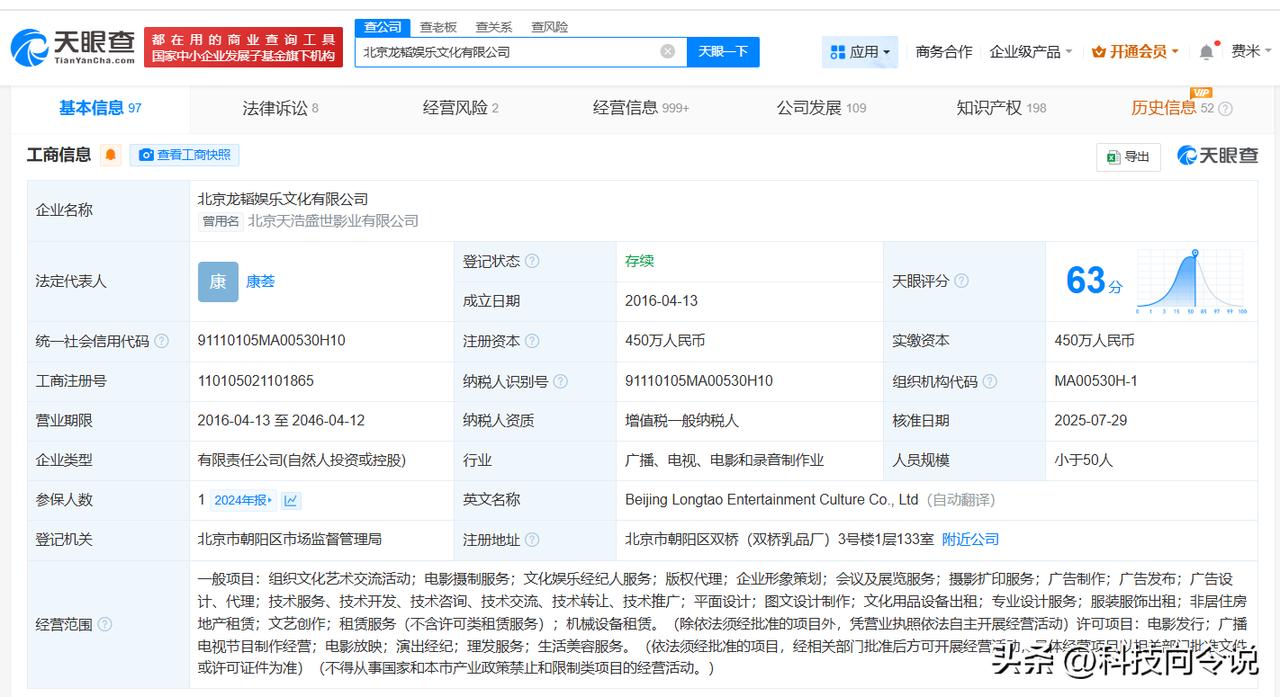Image resolution: width=1280 pixels, height=697 pixels.
Task: Open legal representative 康荟 link
Action: pos(260,282)
